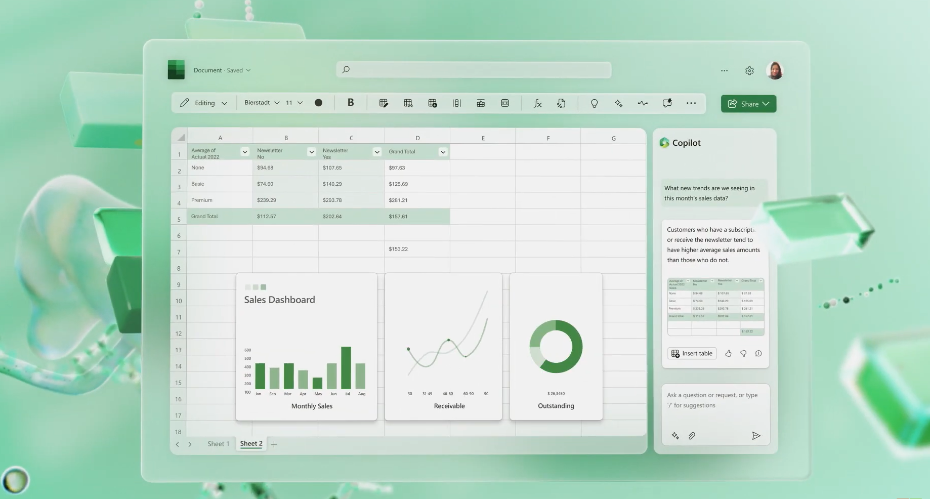Screen dimensions: 930x499
Task: Open the header more options ellipsis
Action: pyautogui.click(x=724, y=70)
